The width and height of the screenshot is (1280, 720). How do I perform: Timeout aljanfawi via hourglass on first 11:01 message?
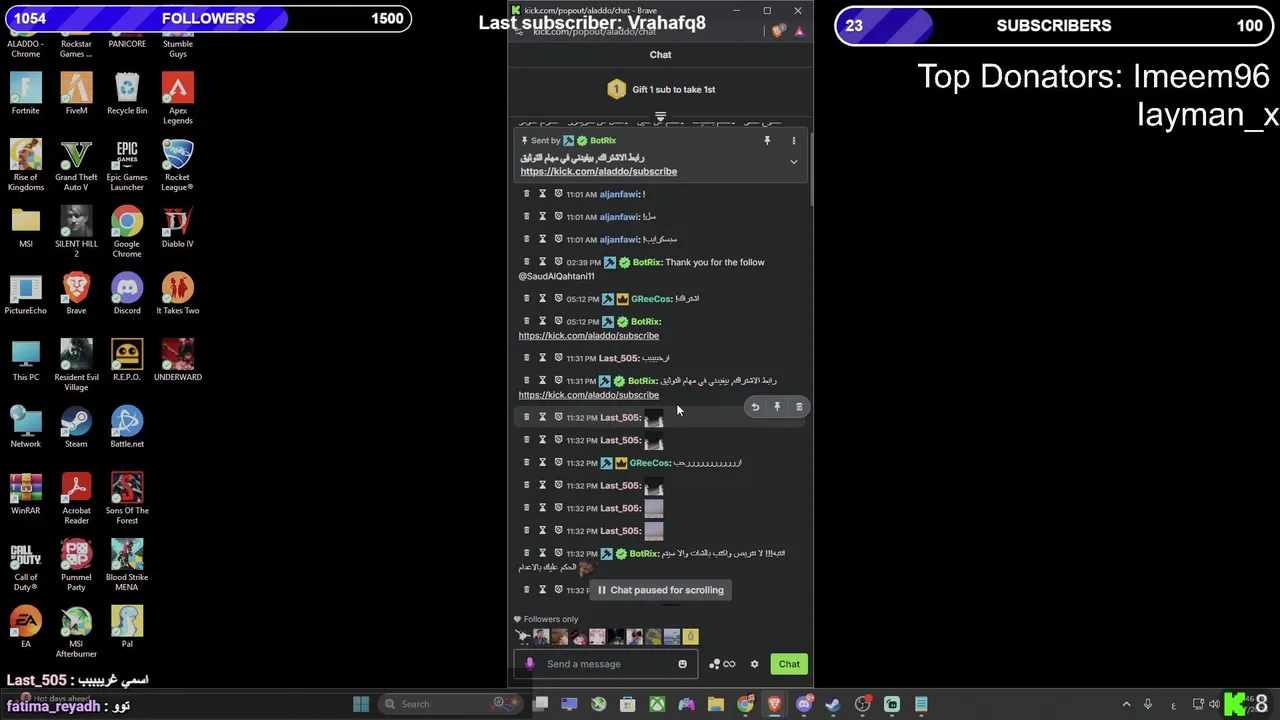pyautogui.click(x=542, y=194)
